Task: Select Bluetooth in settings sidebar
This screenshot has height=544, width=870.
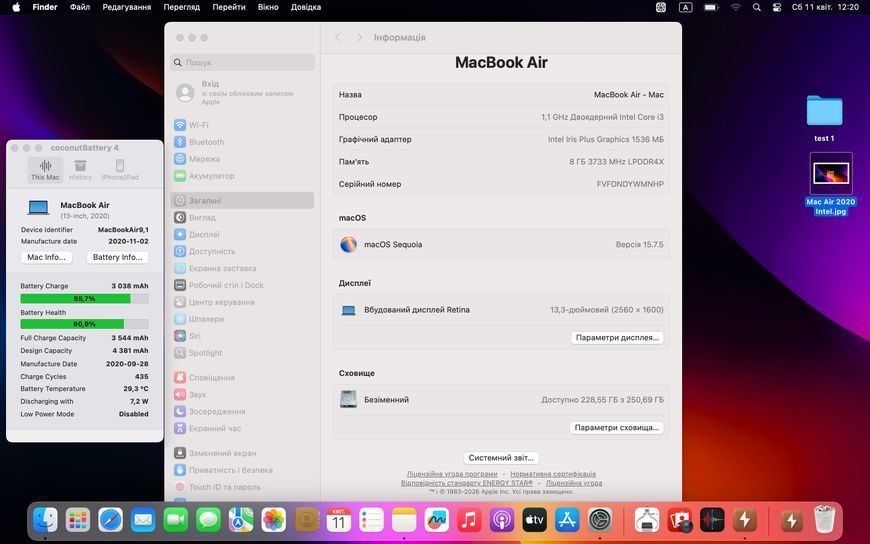Action: (242, 142)
